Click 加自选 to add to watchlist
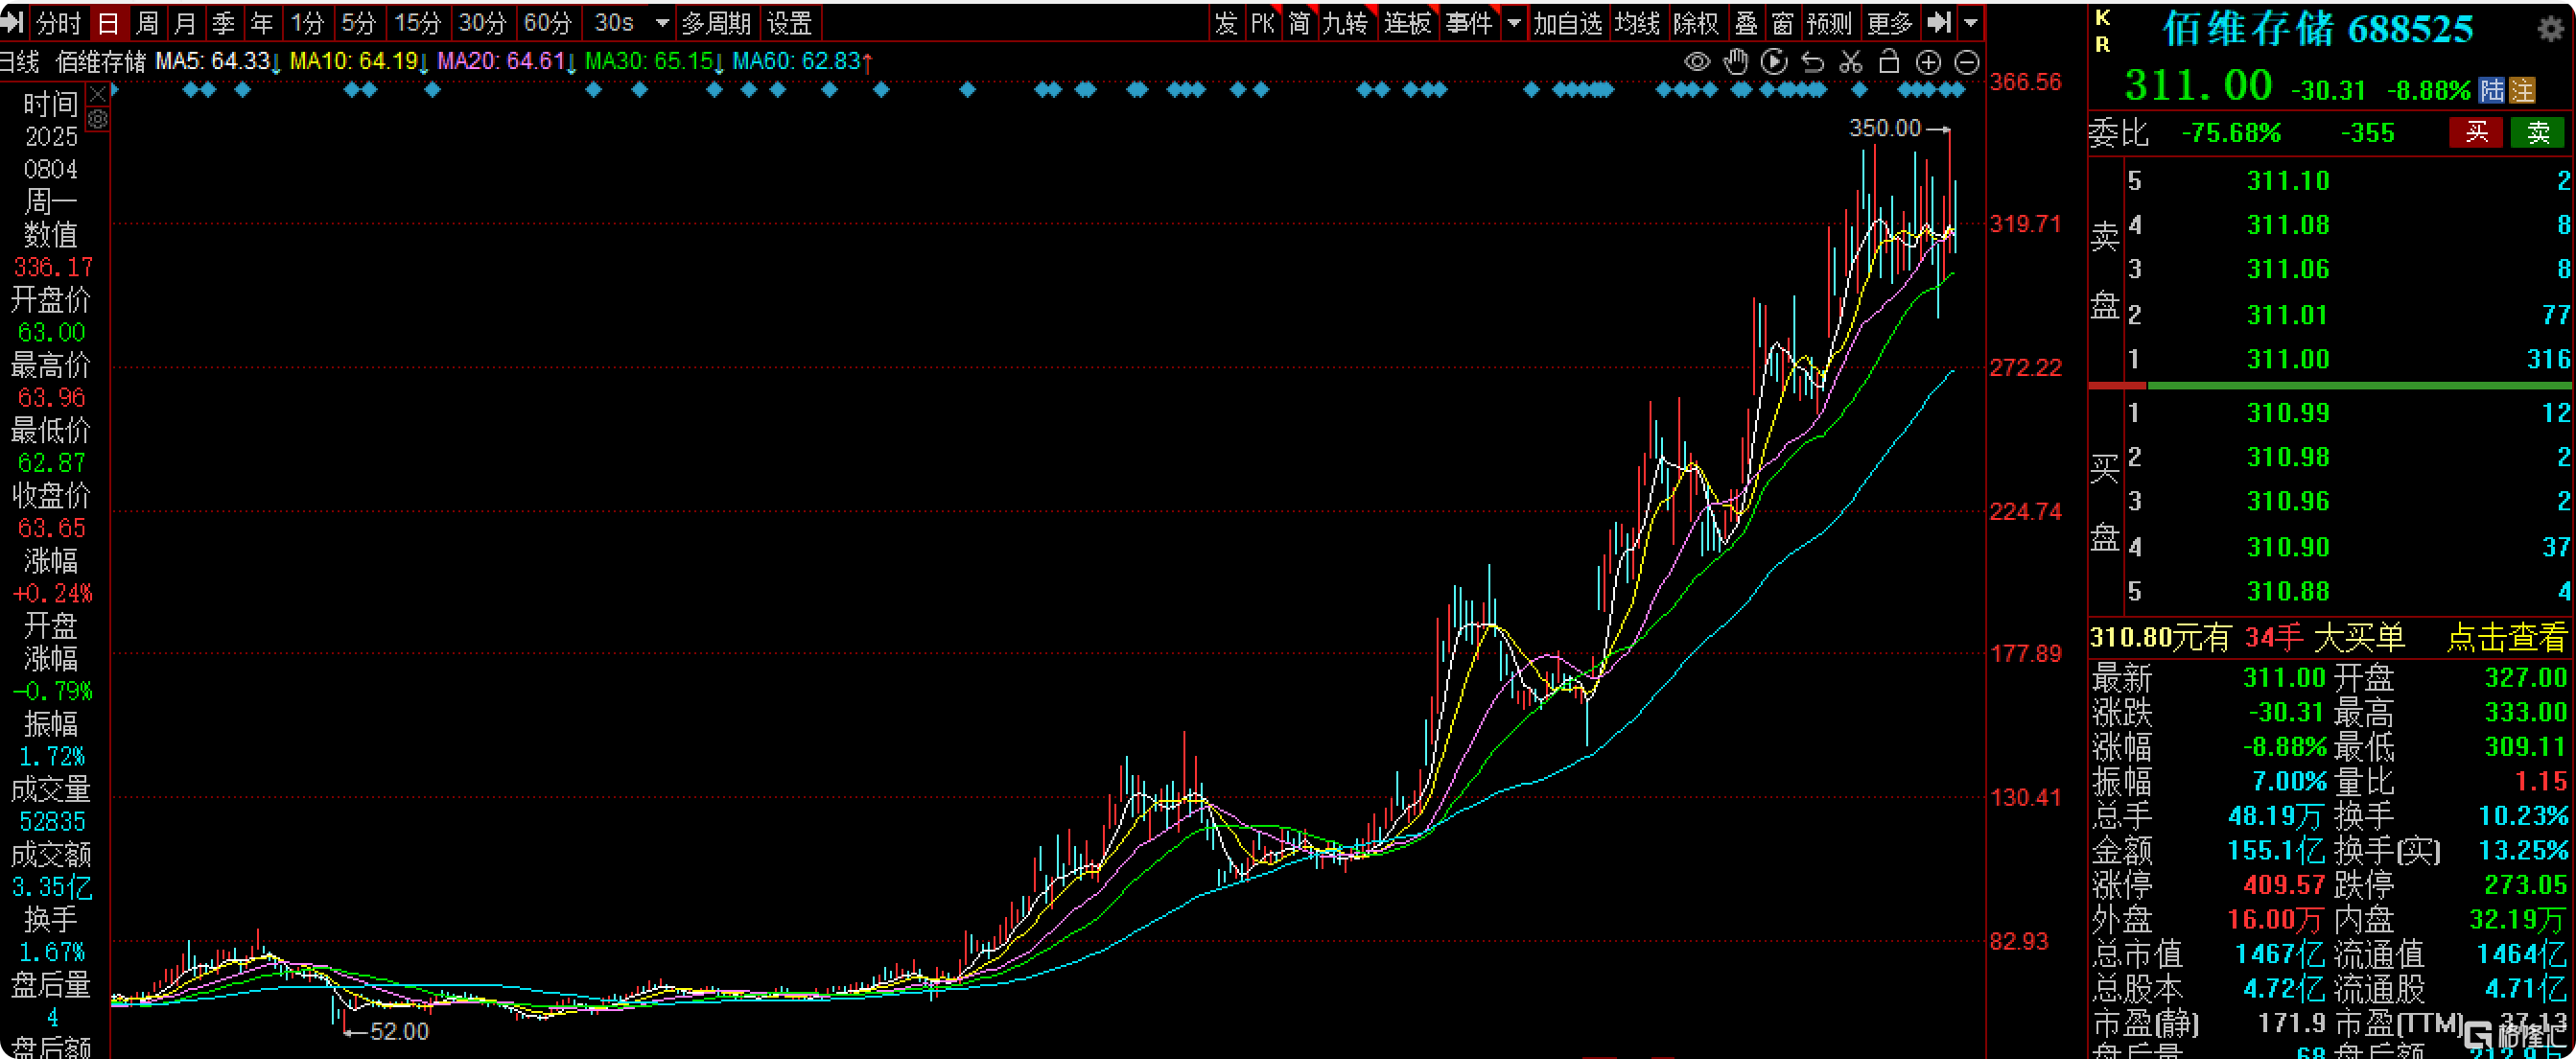The image size is (2576, 1059). [x=1568, y=22]
